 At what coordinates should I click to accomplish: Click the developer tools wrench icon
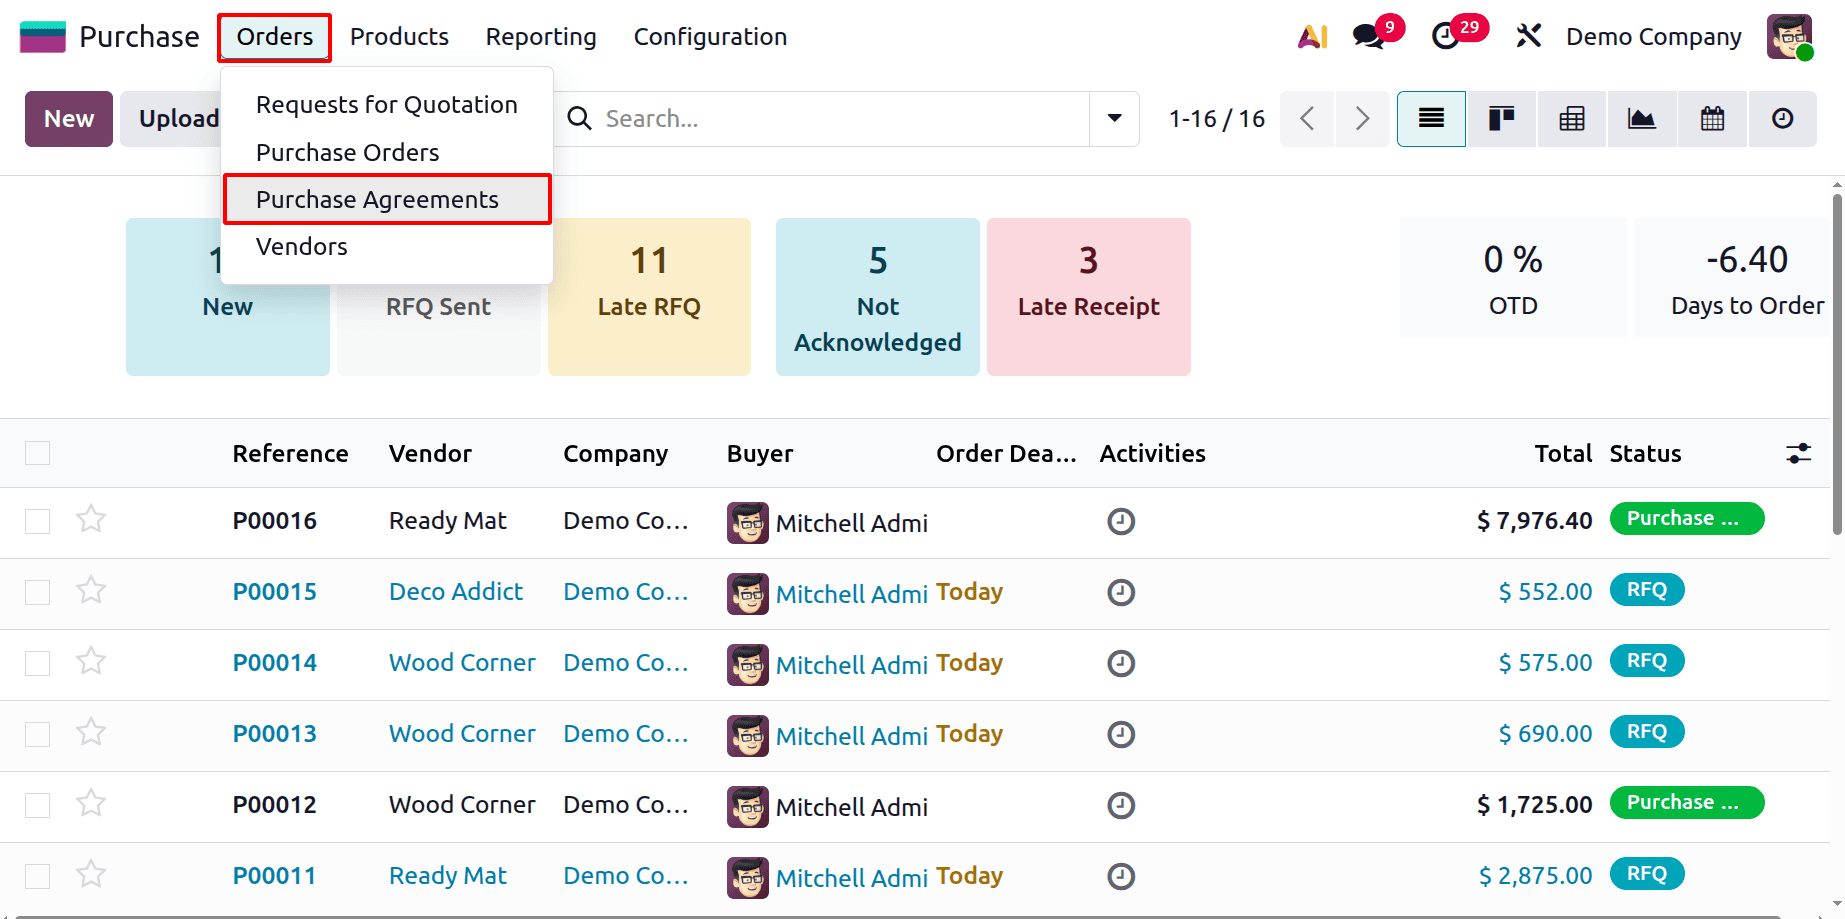(x=1529, y=36)
